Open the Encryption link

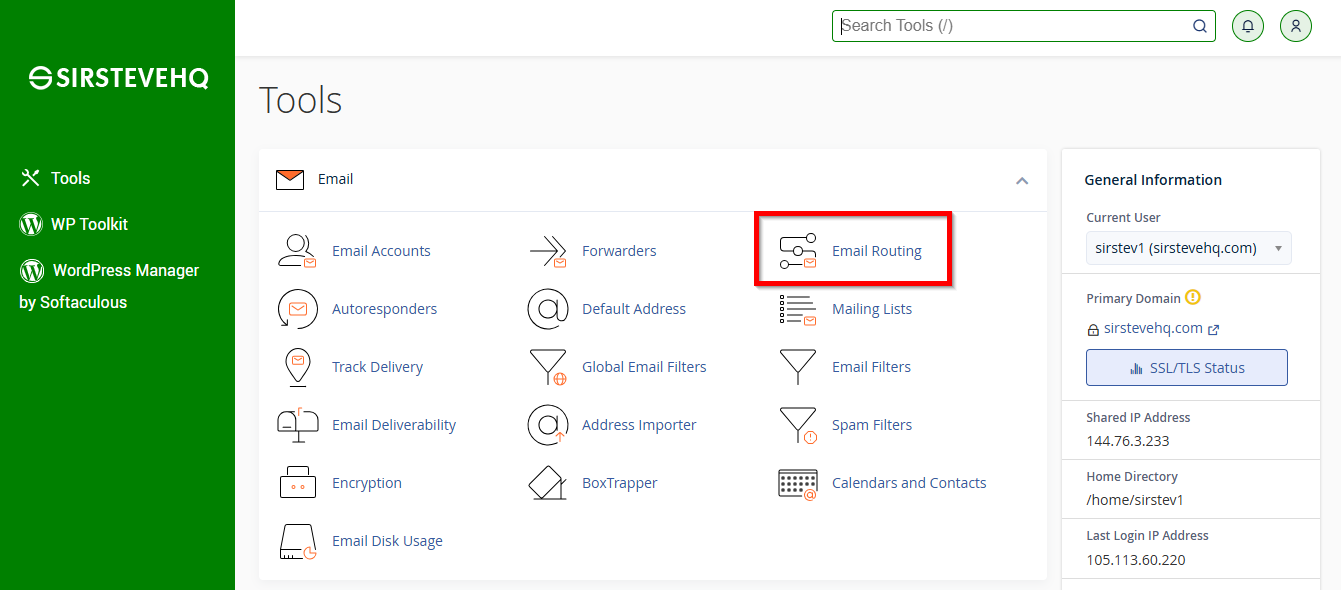click(x=367, y=483)
